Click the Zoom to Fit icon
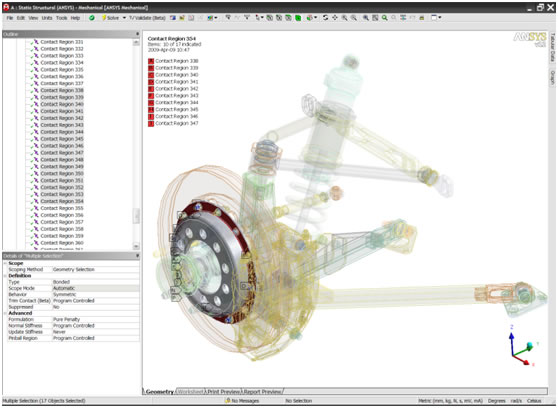558x408 pixels. [375, 17]
